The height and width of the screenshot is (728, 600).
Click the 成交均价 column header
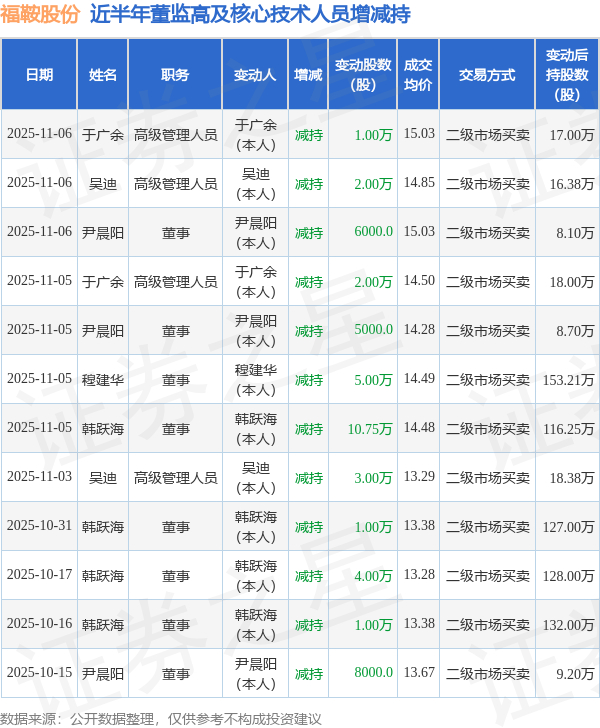click(x=418, y=74)
